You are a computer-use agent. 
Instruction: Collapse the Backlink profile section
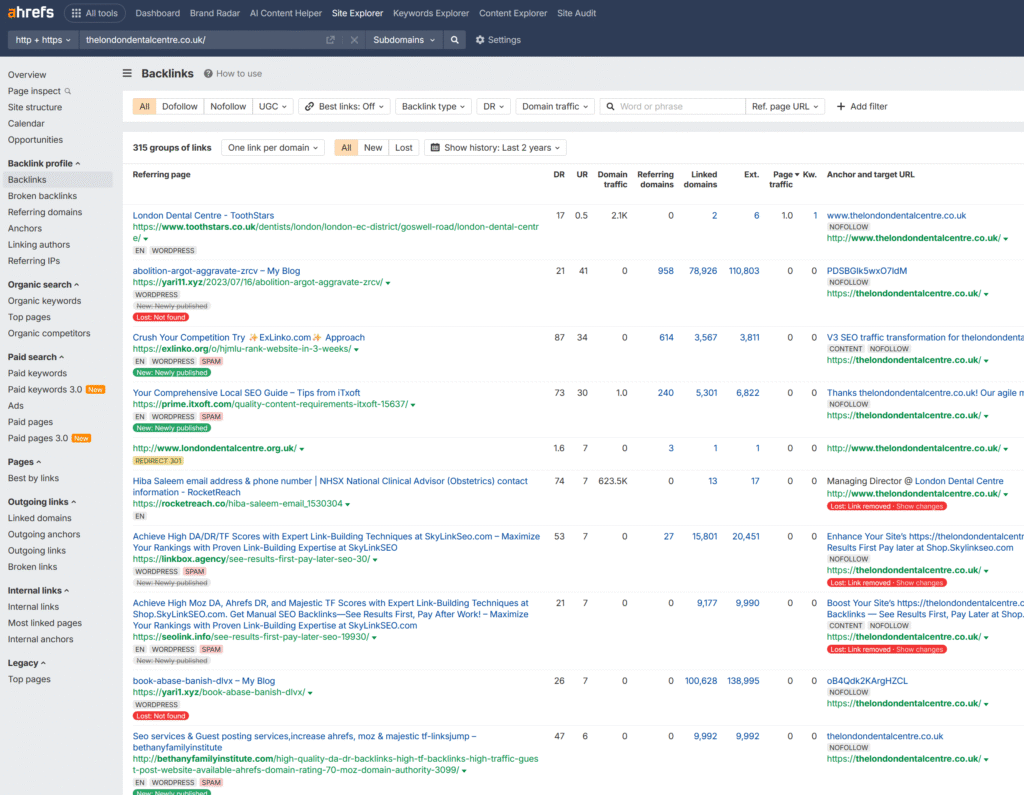point(44,163)
